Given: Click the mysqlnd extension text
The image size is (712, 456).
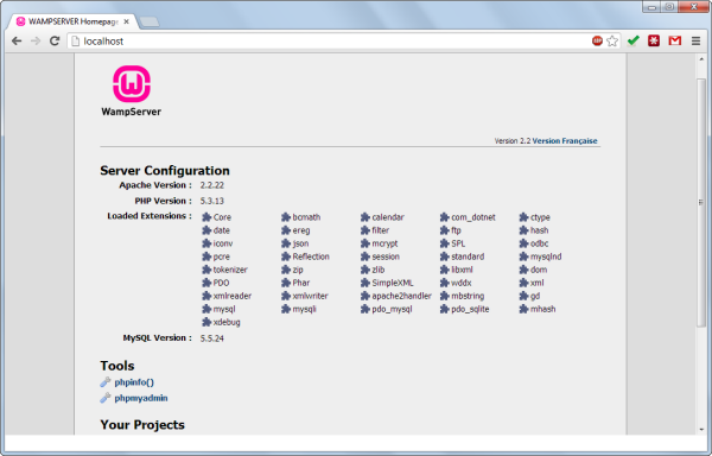Looking at the screenshot, I should pos(546,257).
